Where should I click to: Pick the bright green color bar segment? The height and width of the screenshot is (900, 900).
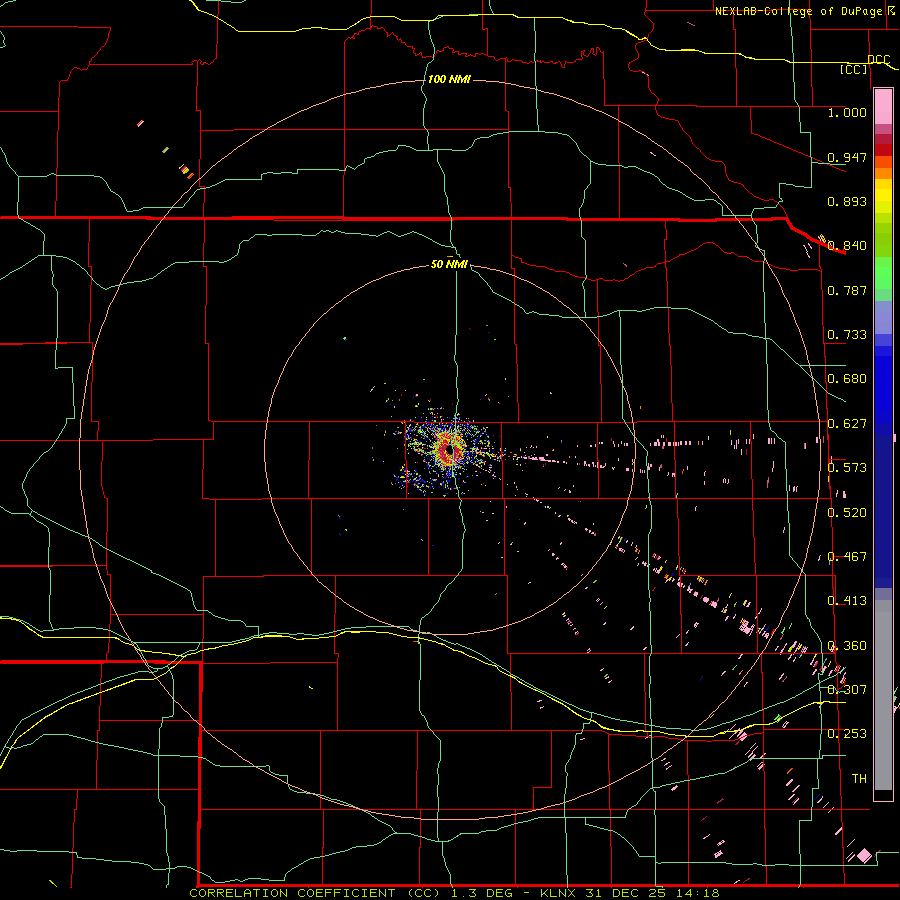(883, 273)
